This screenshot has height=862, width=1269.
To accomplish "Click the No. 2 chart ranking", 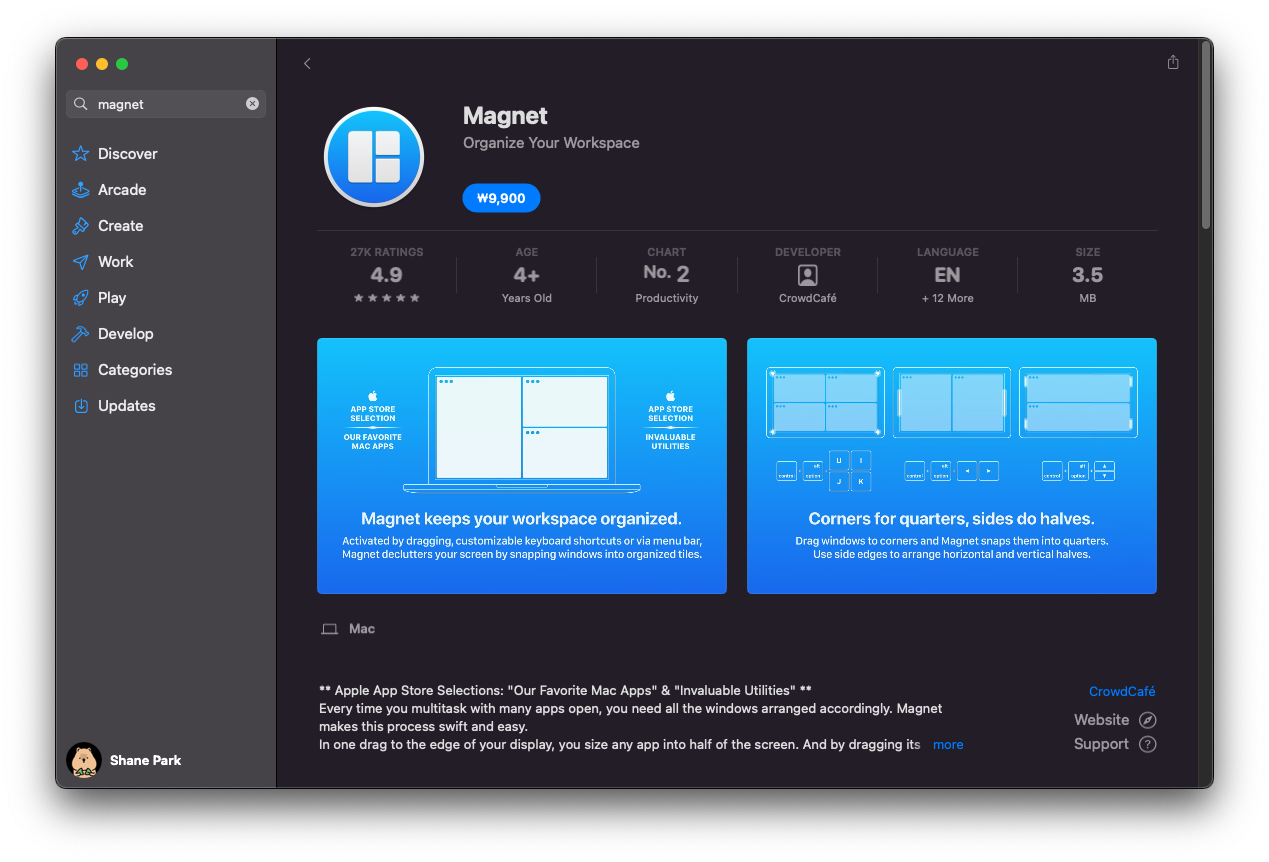I will (667, 273).
